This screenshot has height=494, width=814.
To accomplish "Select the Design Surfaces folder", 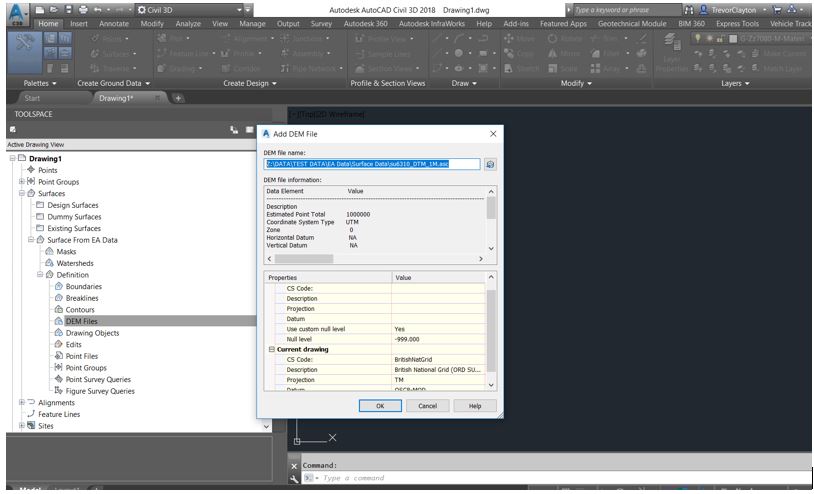I will click(x=73, y=205).
